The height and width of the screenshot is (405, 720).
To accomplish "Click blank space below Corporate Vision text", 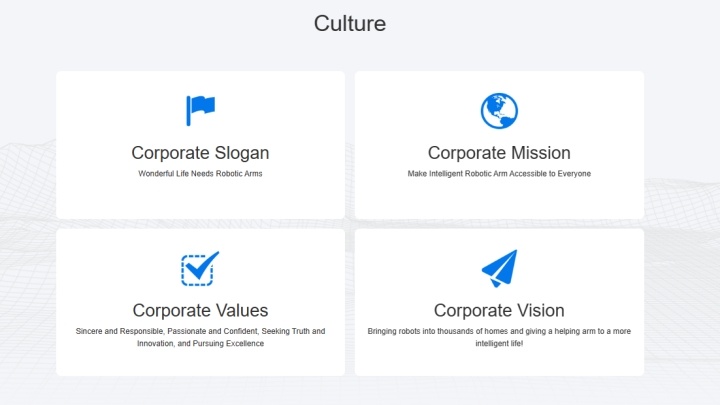I will tap(499, 363).
